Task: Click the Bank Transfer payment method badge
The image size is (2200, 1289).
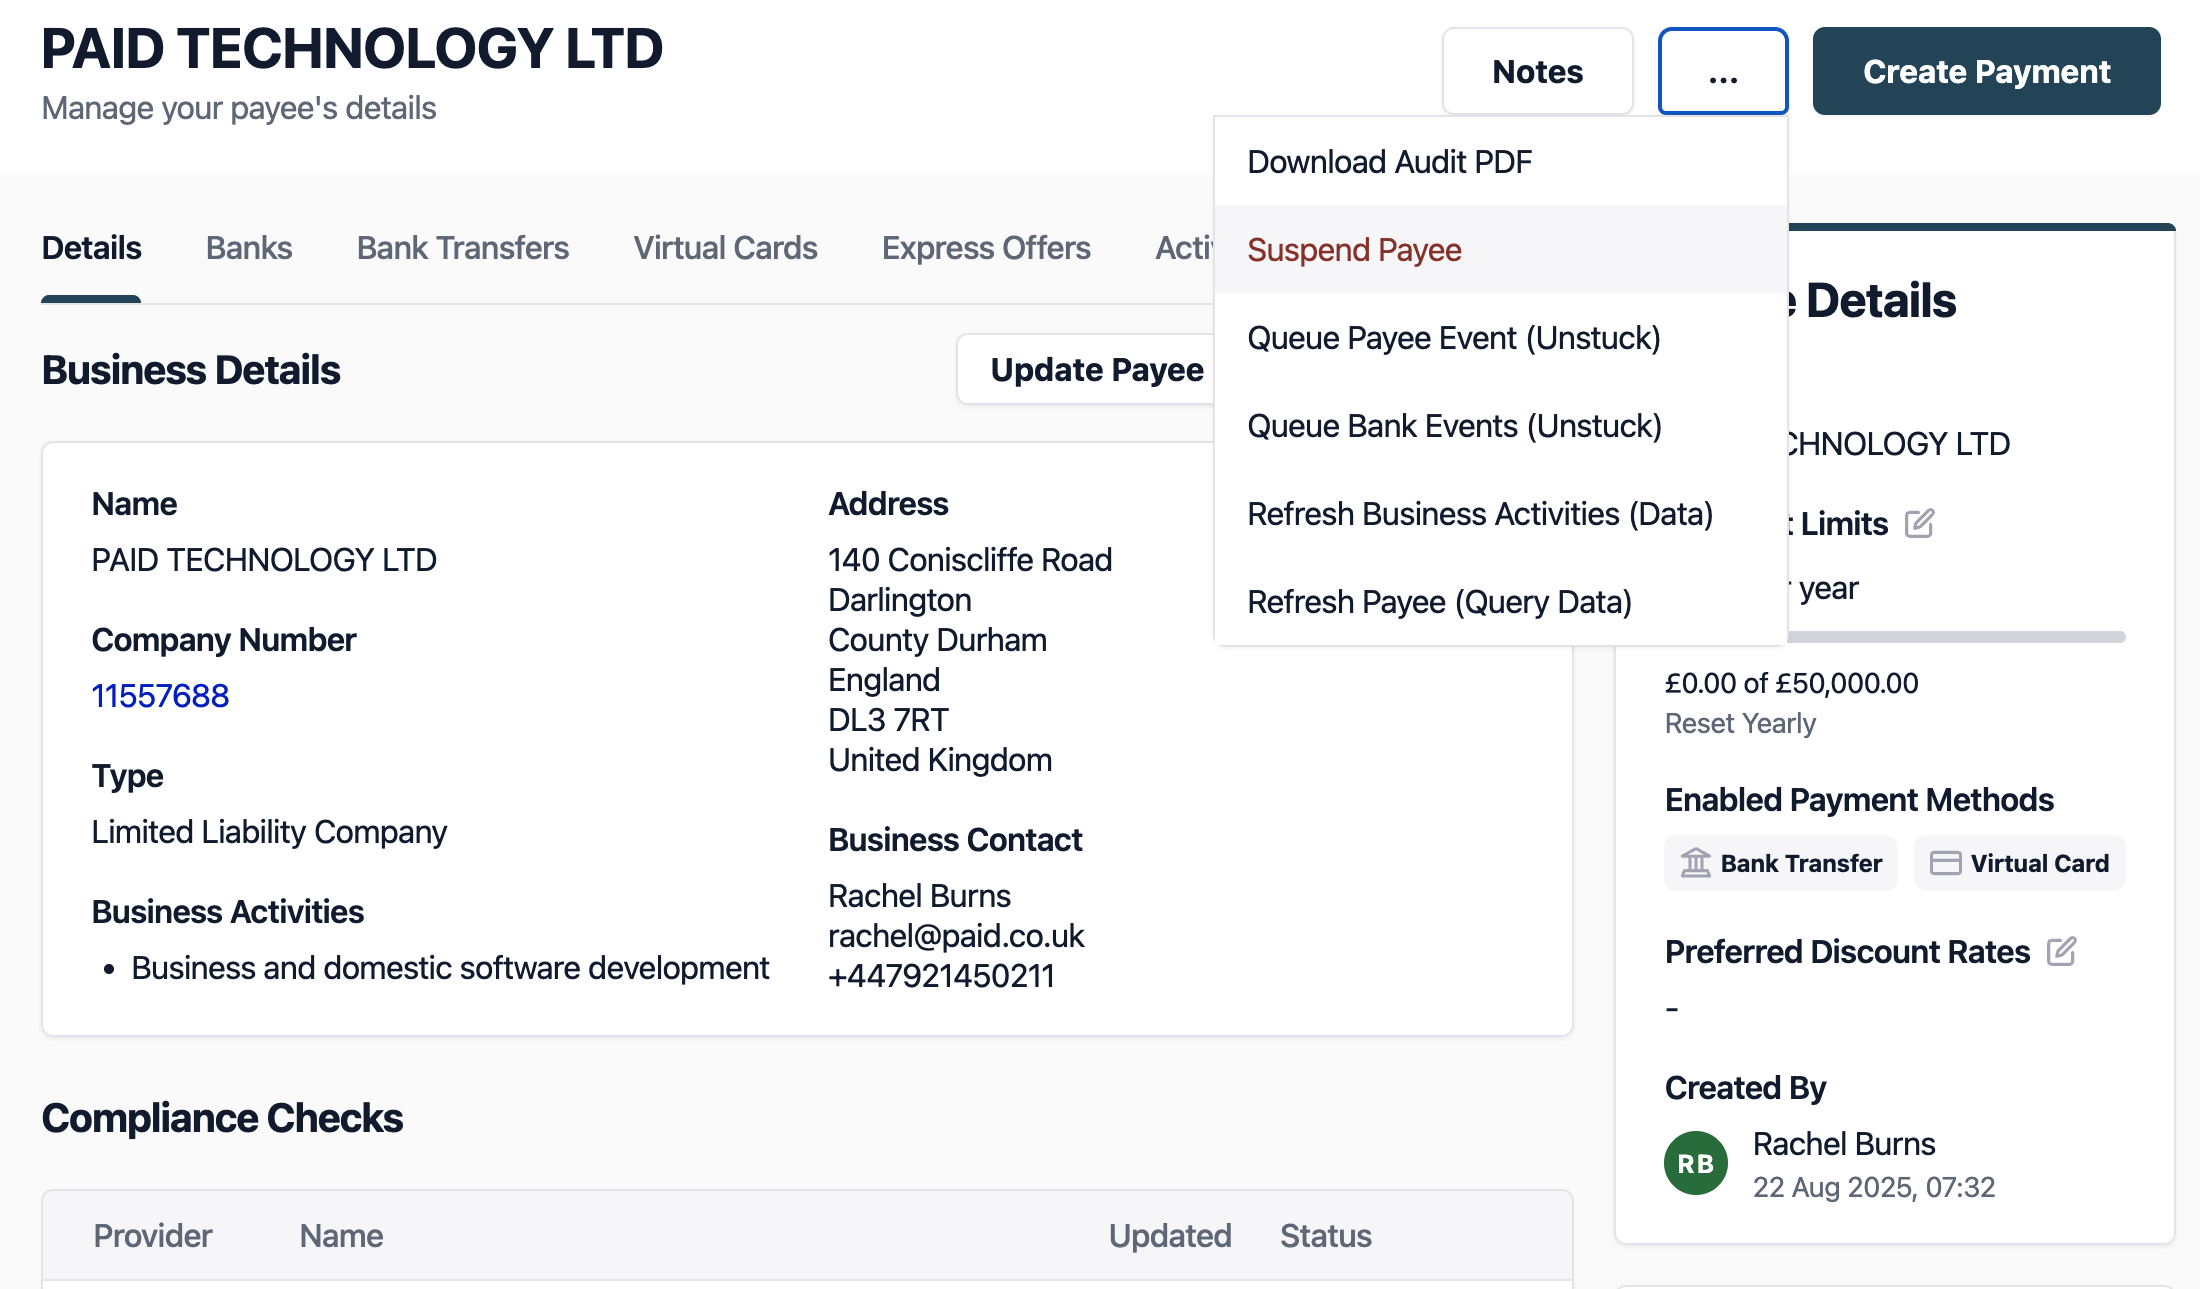Action: pyautogui.click(x=1780, y=862)
